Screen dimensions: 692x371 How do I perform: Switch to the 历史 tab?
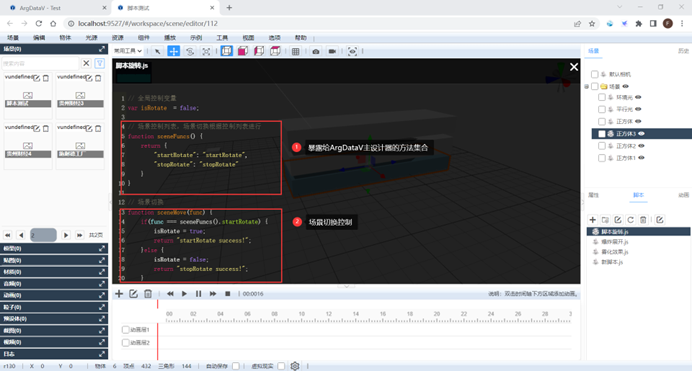click(684, 51)
